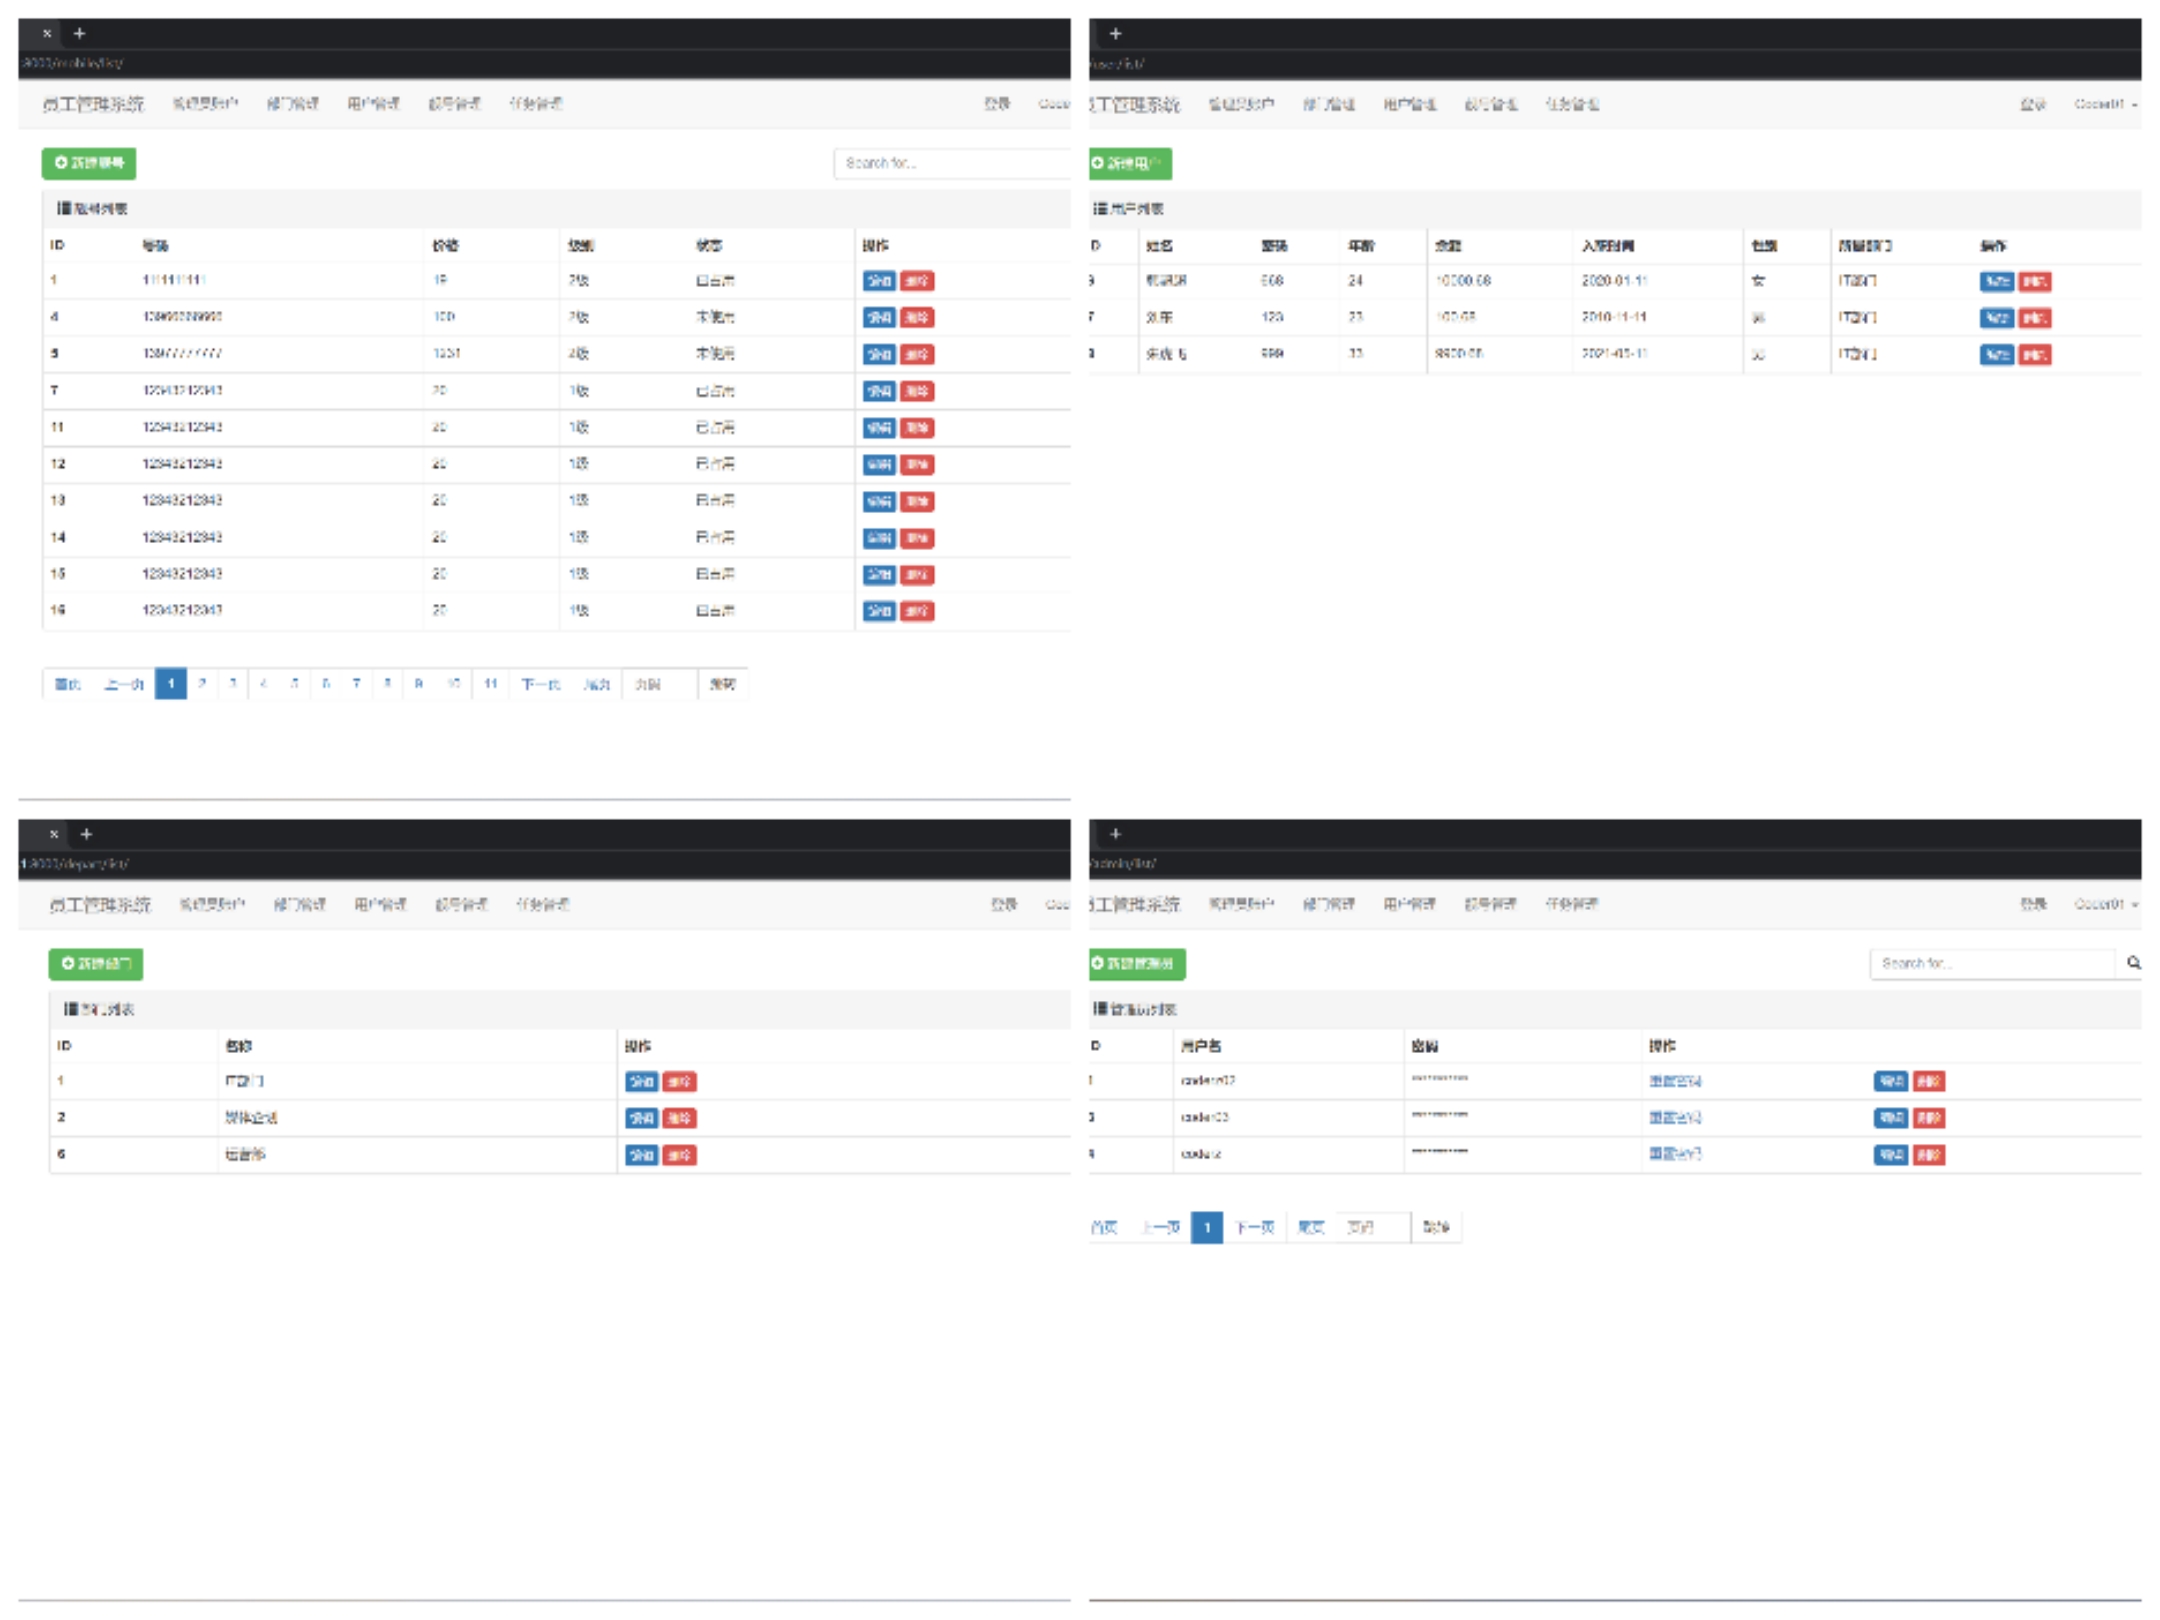Open new tab in mobile list window
The image size is (2160, 1620).
79,33
